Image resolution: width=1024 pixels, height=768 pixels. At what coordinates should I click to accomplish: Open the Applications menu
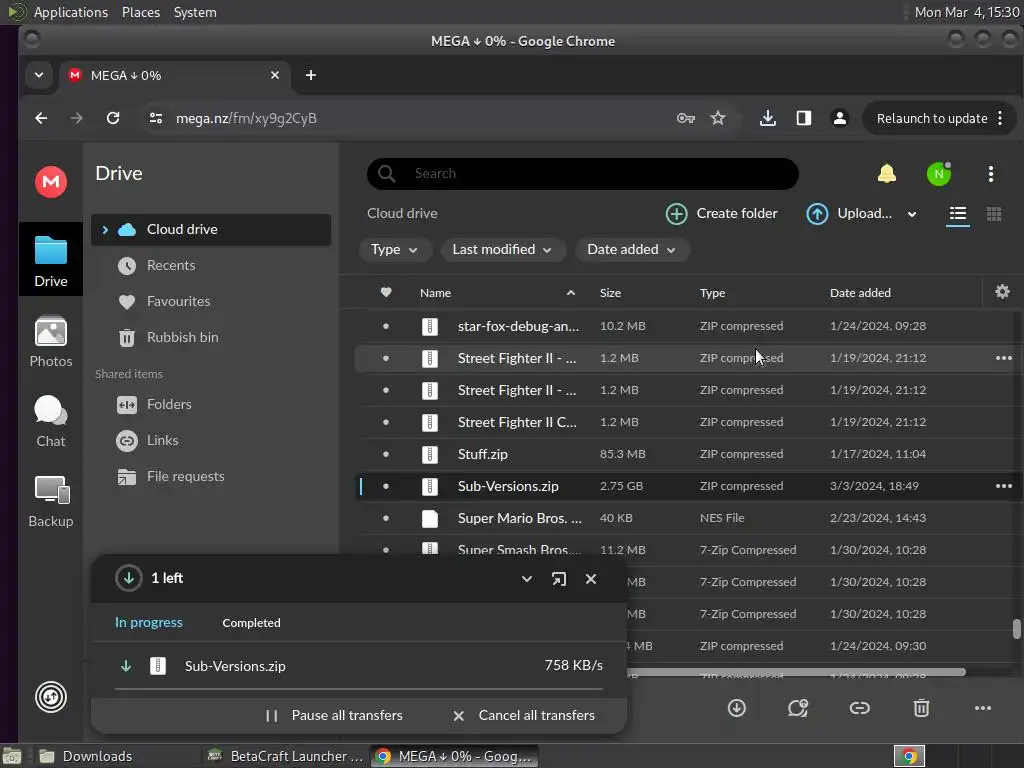71,12
